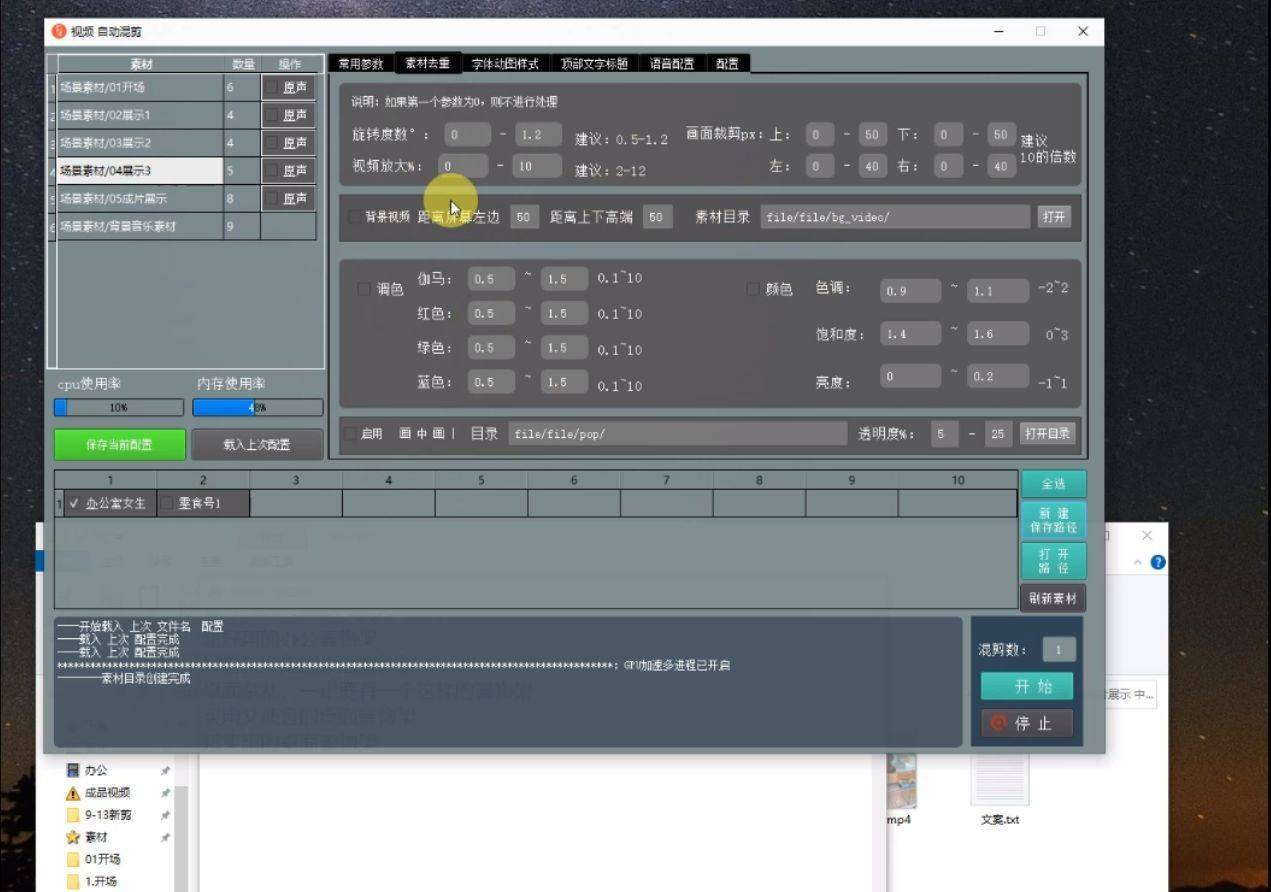Screen dimensions: 1271x892
Task: Click the 数量 column header
Action: tap(243, 64)
